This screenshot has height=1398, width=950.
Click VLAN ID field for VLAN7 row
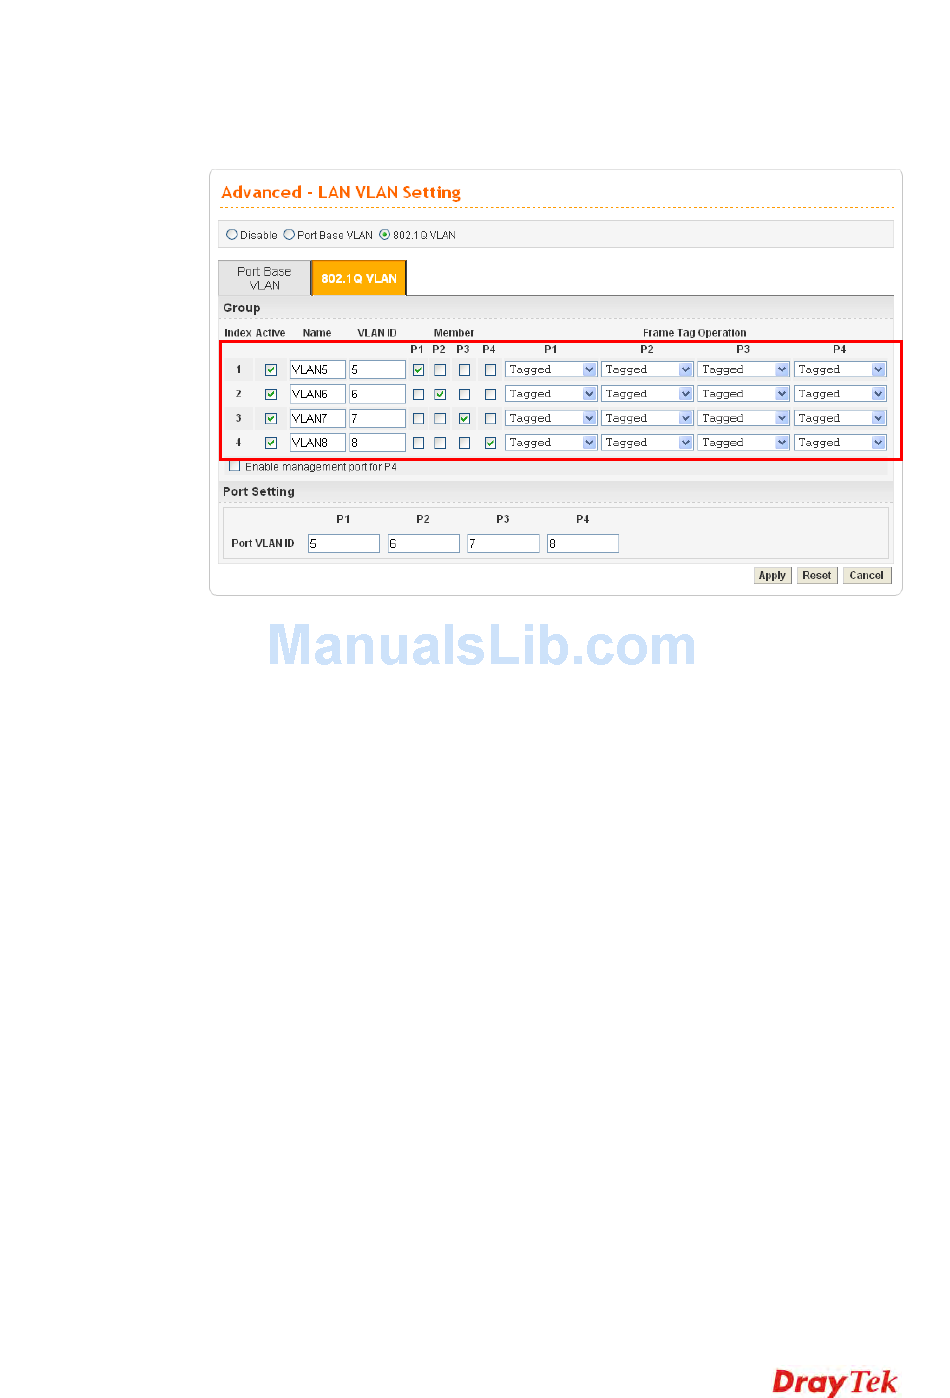pyautogui.click(x=377, y=418)
